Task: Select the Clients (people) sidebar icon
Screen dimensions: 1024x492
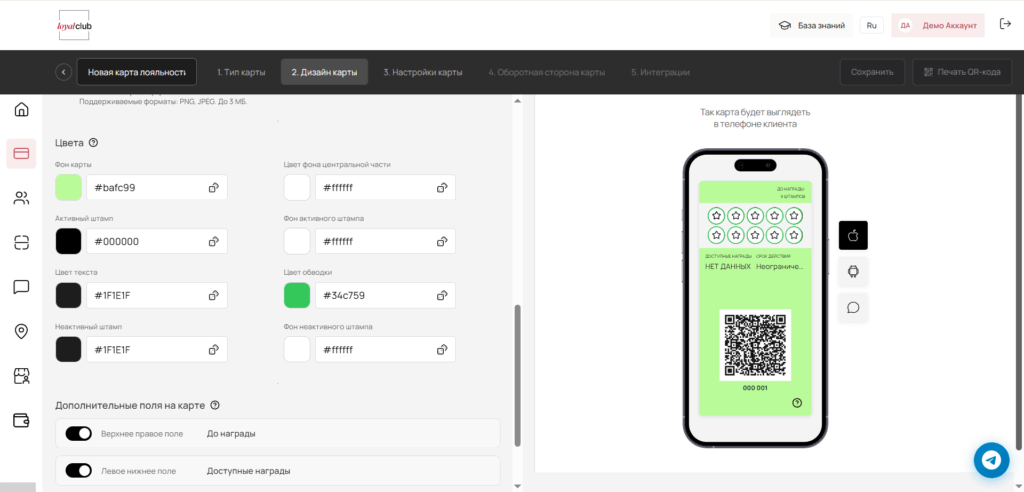Action: [x=21, y=198]
